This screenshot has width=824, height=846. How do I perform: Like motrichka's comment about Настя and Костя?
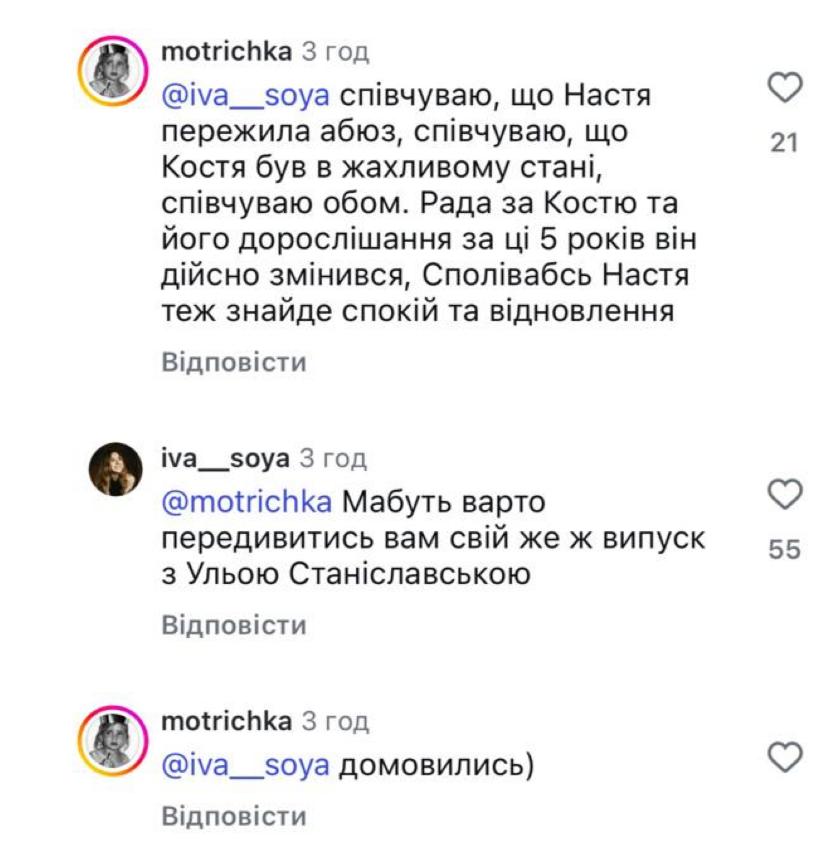coord(783,94)
